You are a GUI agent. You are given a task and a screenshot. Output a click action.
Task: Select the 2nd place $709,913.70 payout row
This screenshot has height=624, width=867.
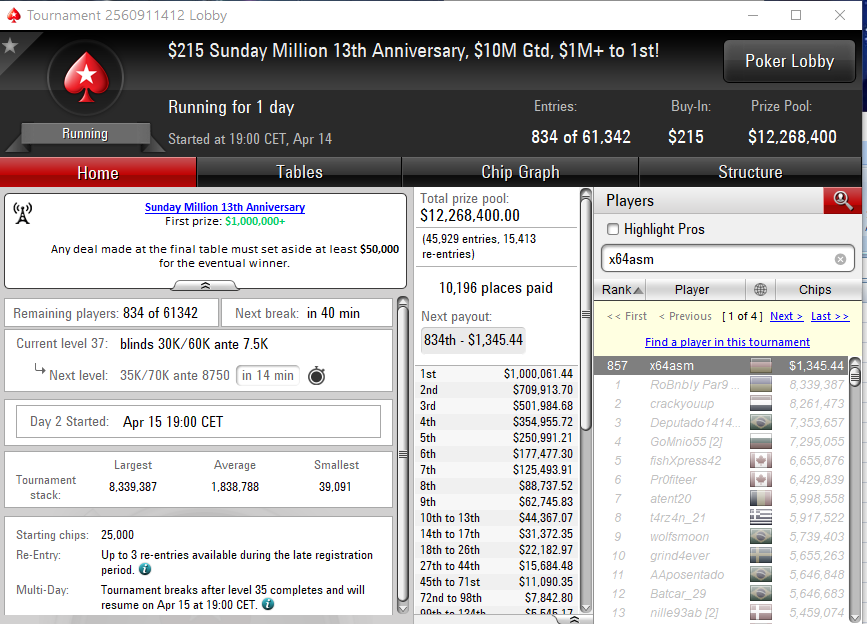[x=496, y=390]
